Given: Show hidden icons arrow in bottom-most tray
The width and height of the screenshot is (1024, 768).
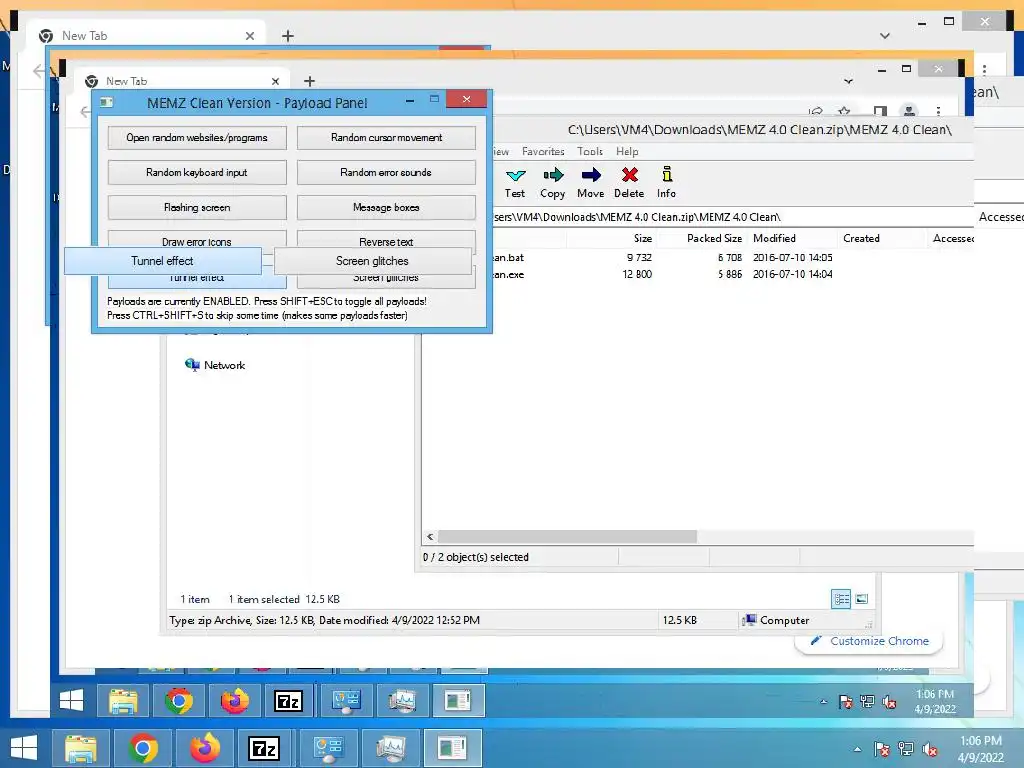Looking at the screenshot, I should point(857,749).
